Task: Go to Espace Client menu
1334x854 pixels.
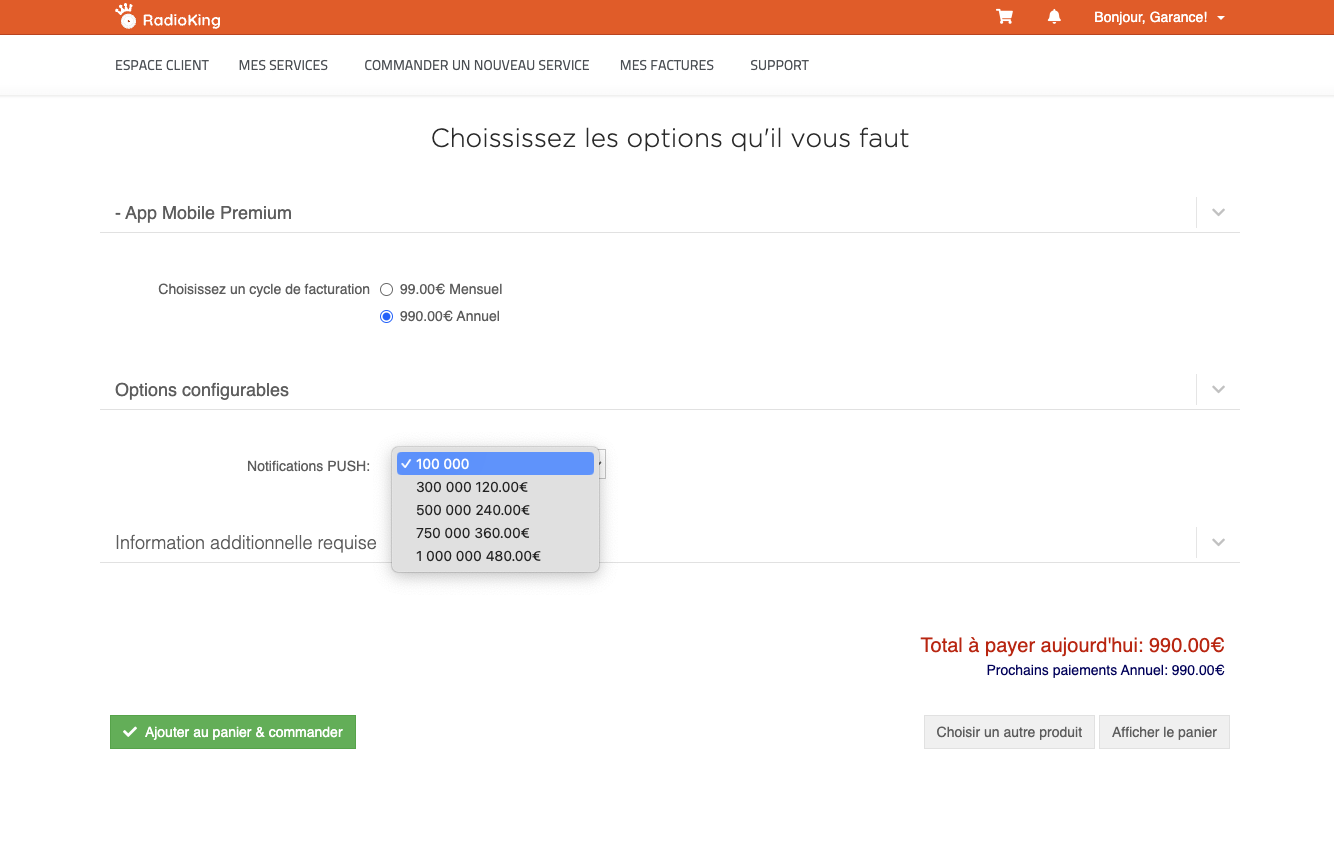Action: 162,65
